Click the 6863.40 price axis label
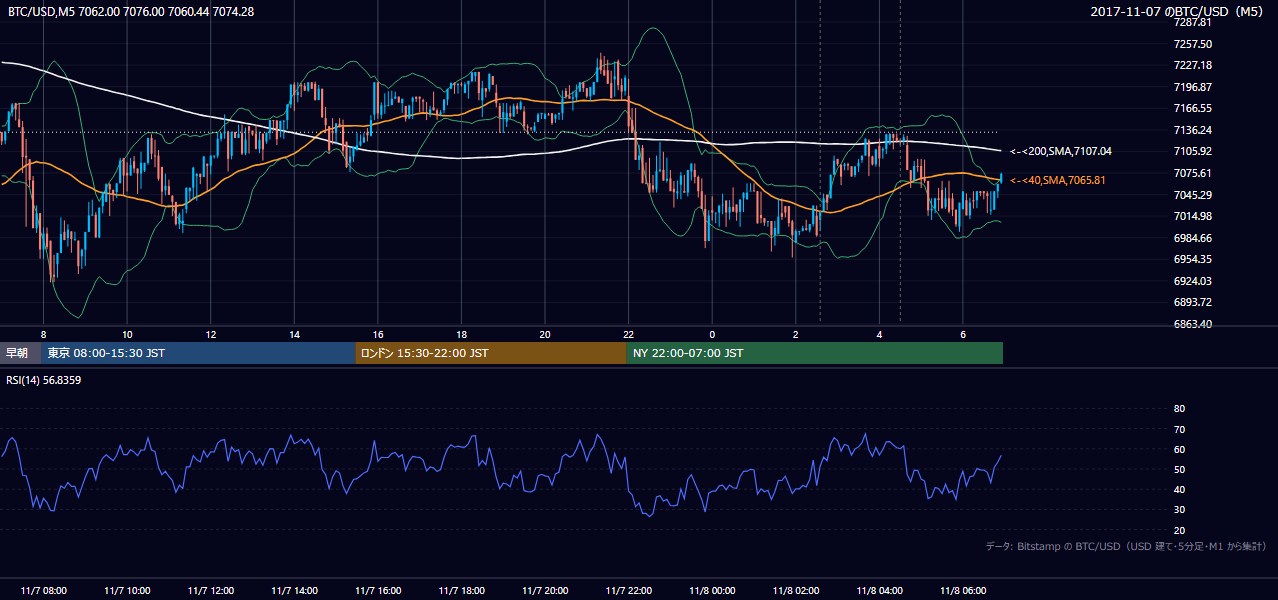Image resolution: width=1278 pixels, height=600 pixels. coord(1193,324)
